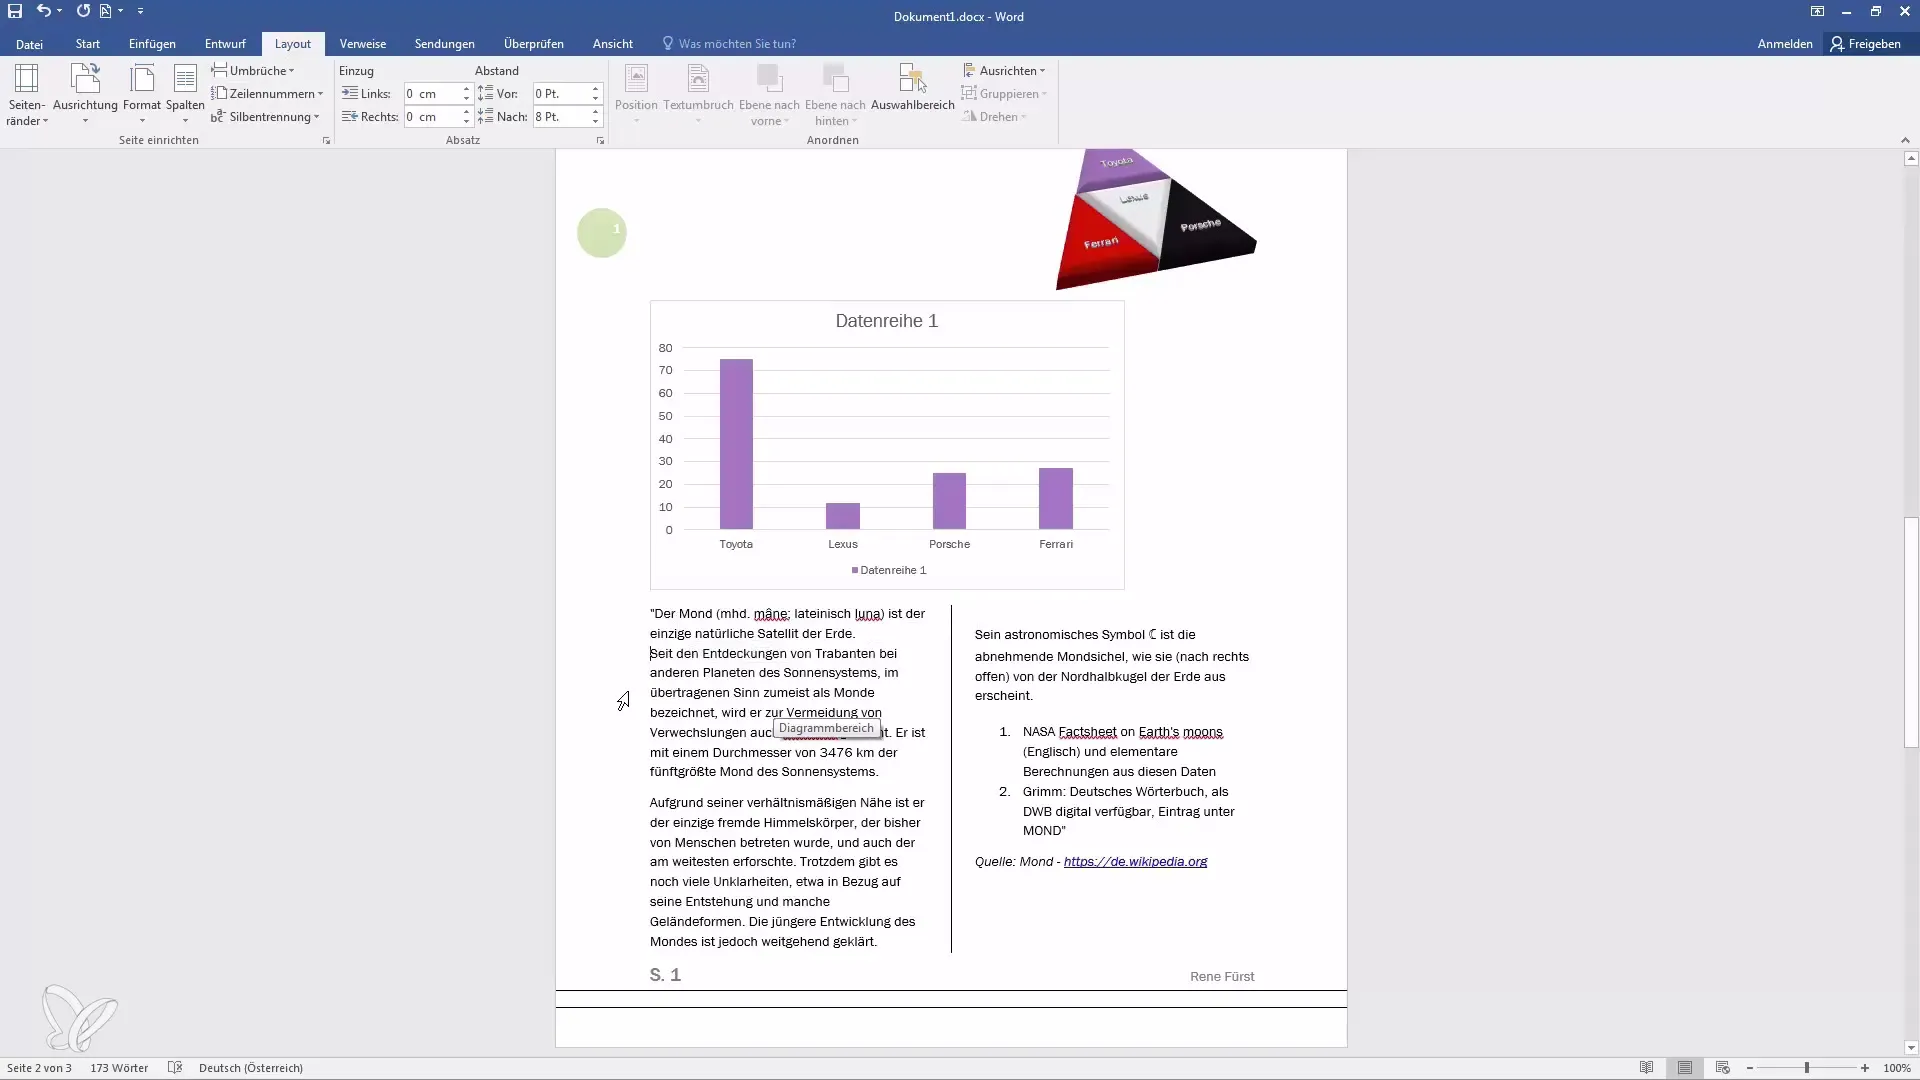This screenshot has width=1920, height=1080.
Task: Click in Einzug Links indent field
Action: click(x=432, y=93)
